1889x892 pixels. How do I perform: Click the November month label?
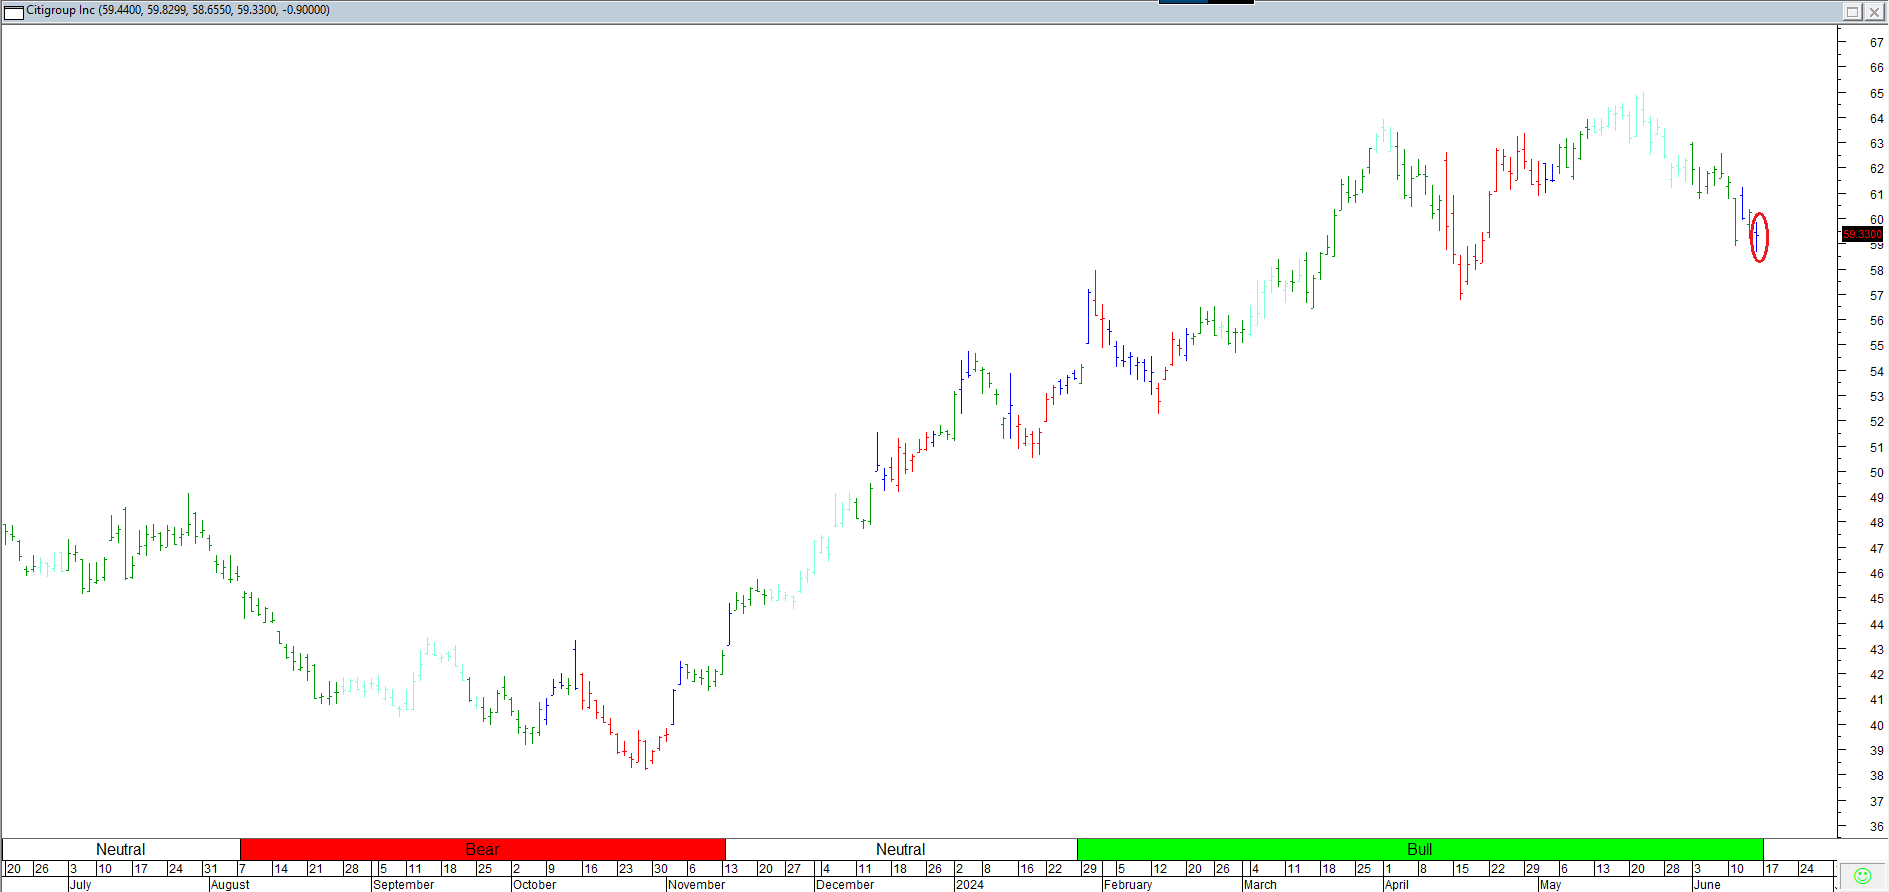click(696, 885)
